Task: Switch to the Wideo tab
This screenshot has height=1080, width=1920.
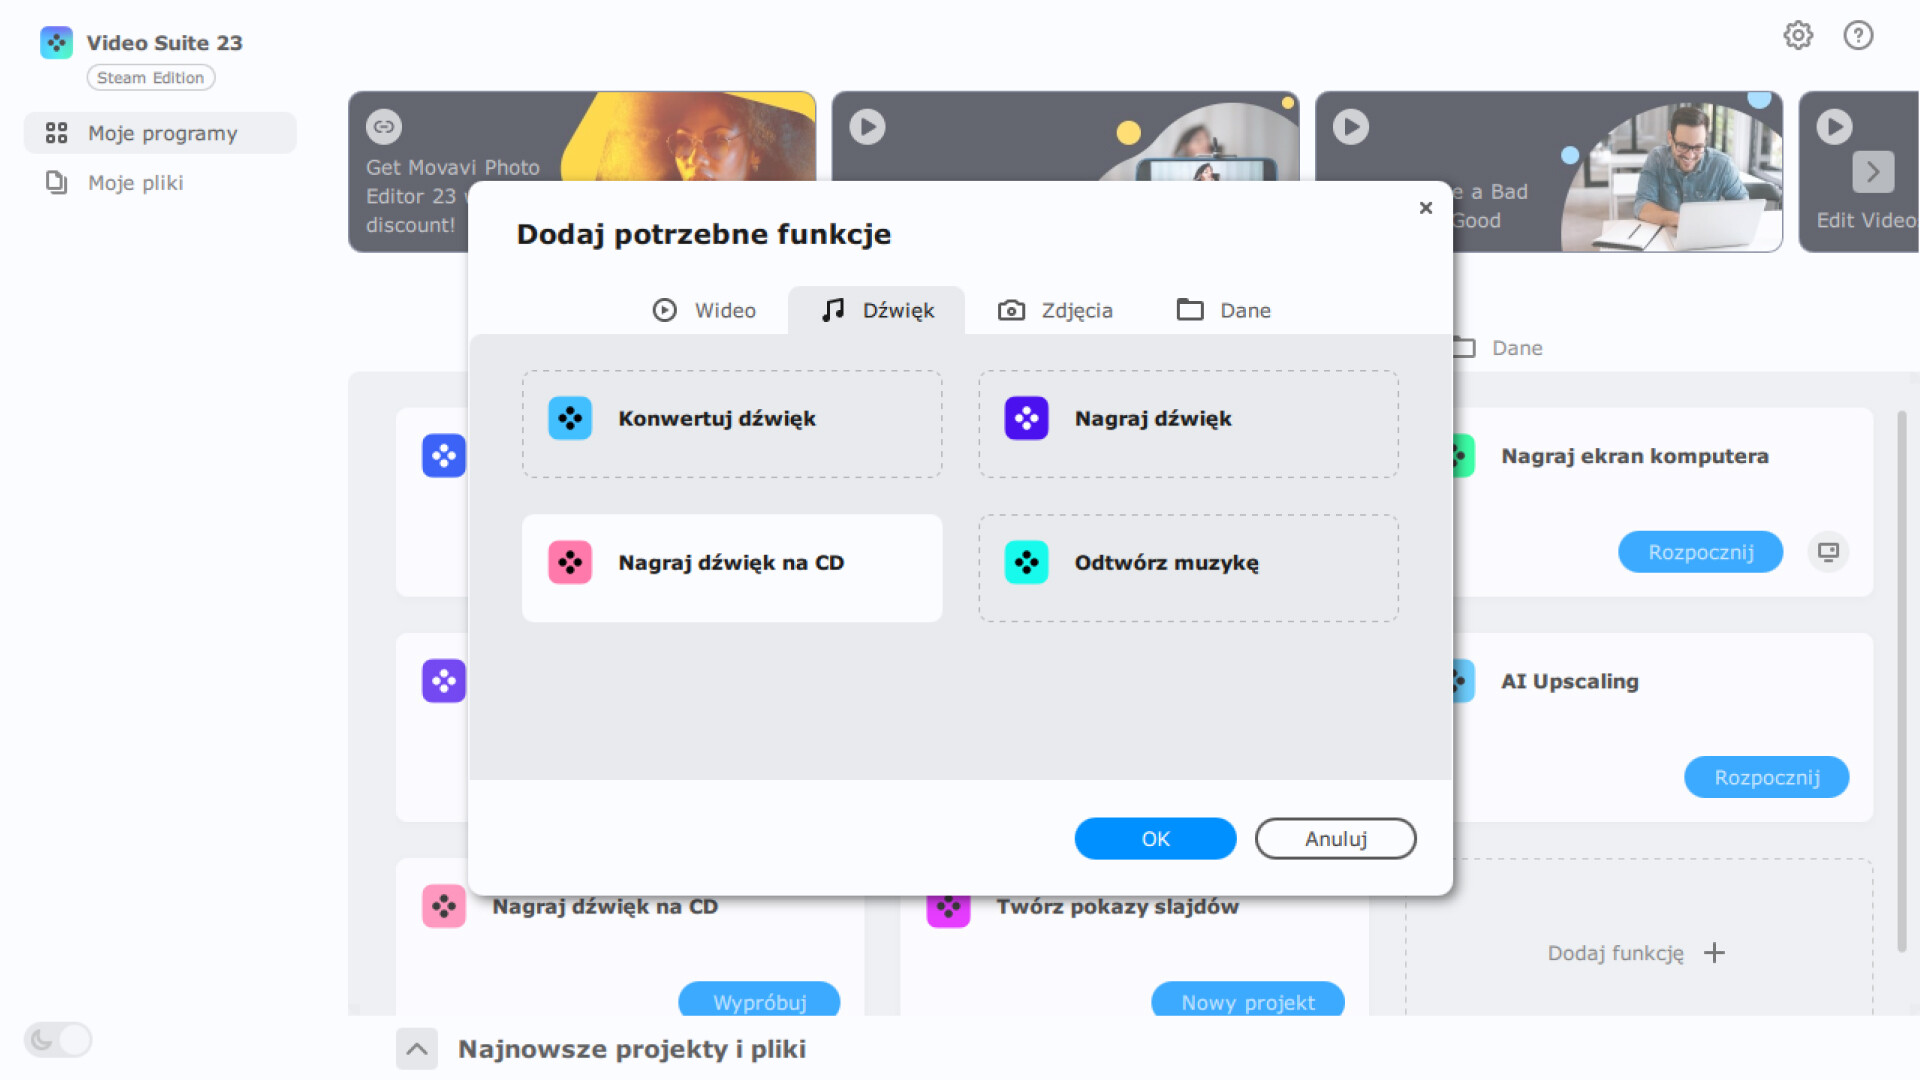Action: click(x=704, y=311)
